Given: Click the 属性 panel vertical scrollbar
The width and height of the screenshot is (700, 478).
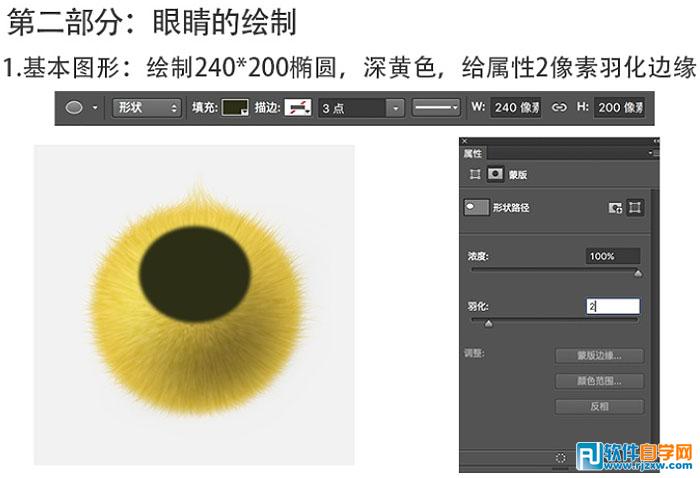Looking at the screenshot, I should (654, 319).
